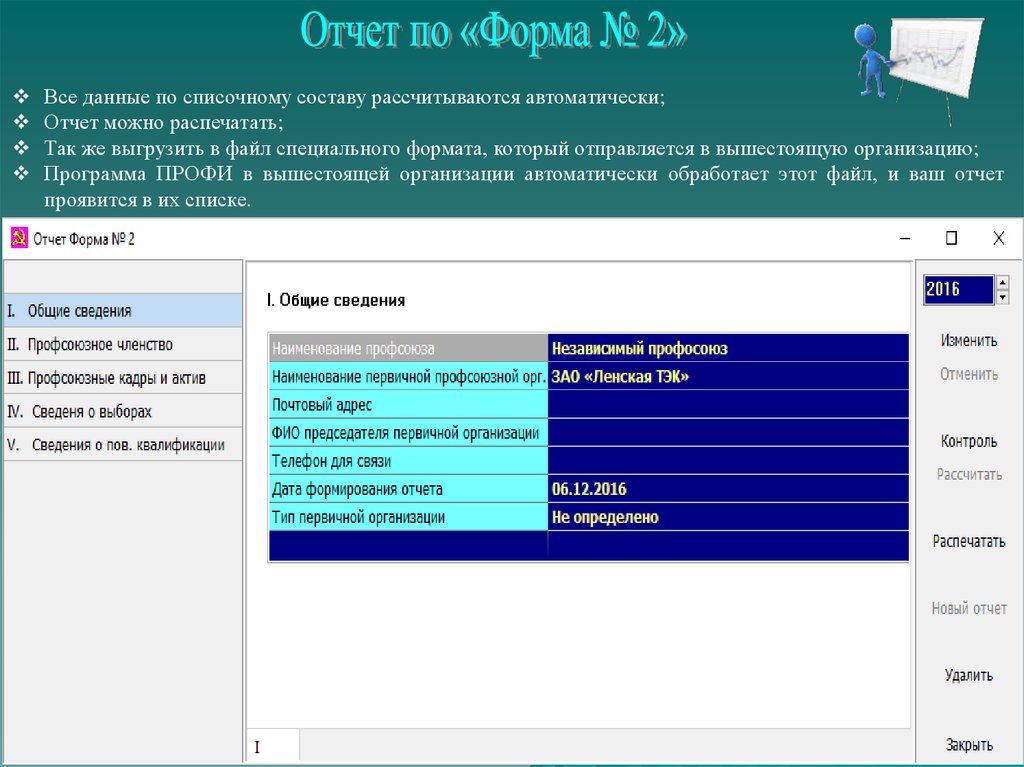Delete the report with Удалить
The image size is (1024, 767).
tap(968, 675)
